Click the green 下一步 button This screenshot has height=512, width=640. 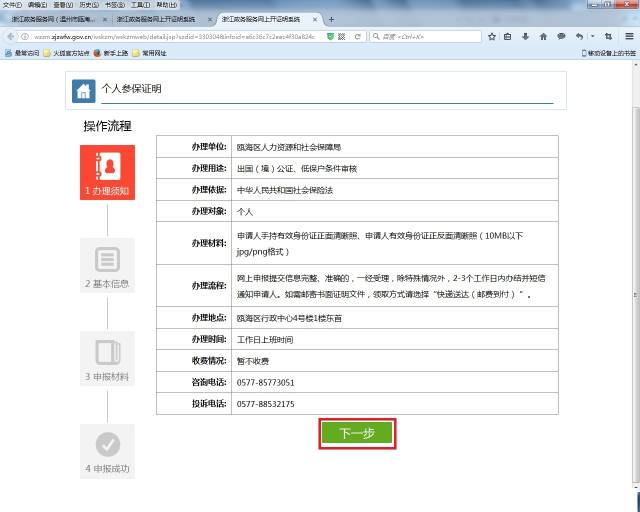click(x=357, y=433)
